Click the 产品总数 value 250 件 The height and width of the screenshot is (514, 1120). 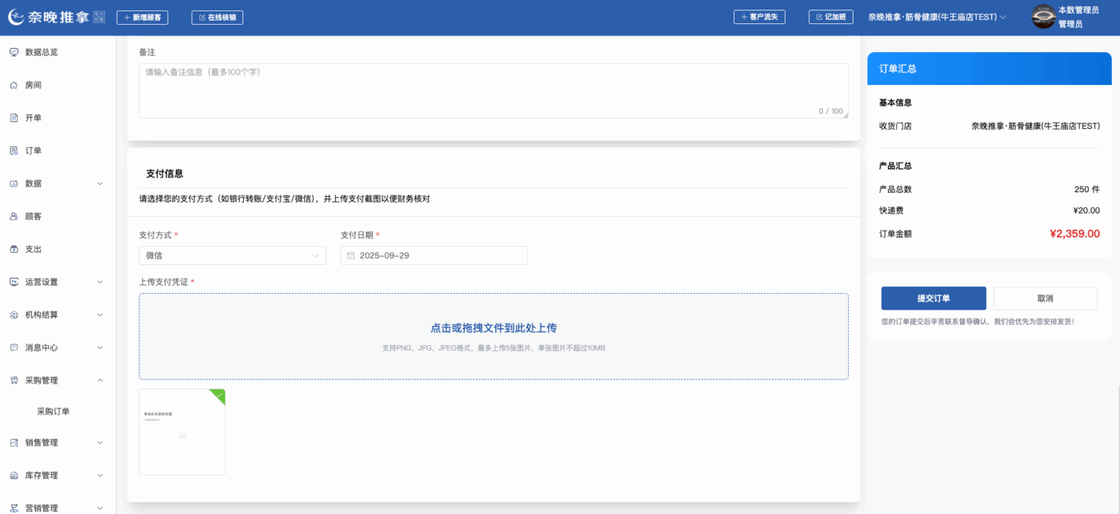coord(1086,189)
